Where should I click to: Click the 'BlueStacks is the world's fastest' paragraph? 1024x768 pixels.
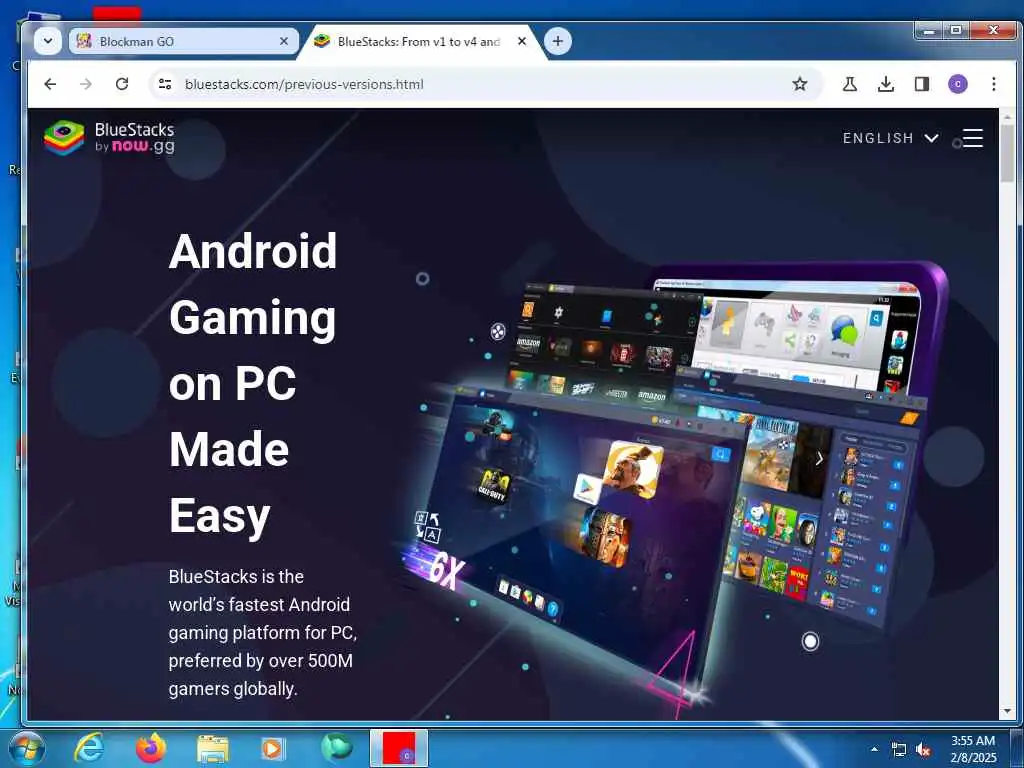tap(263, 632)
